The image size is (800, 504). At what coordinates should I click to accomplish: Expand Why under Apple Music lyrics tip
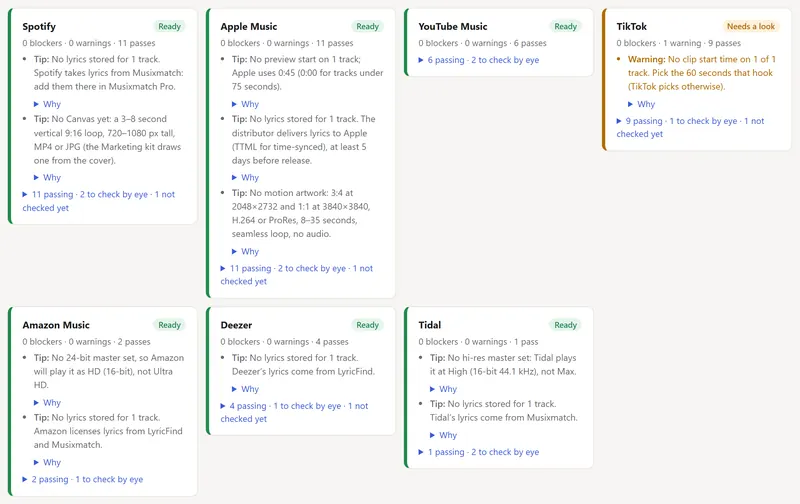tap(245, 178)
